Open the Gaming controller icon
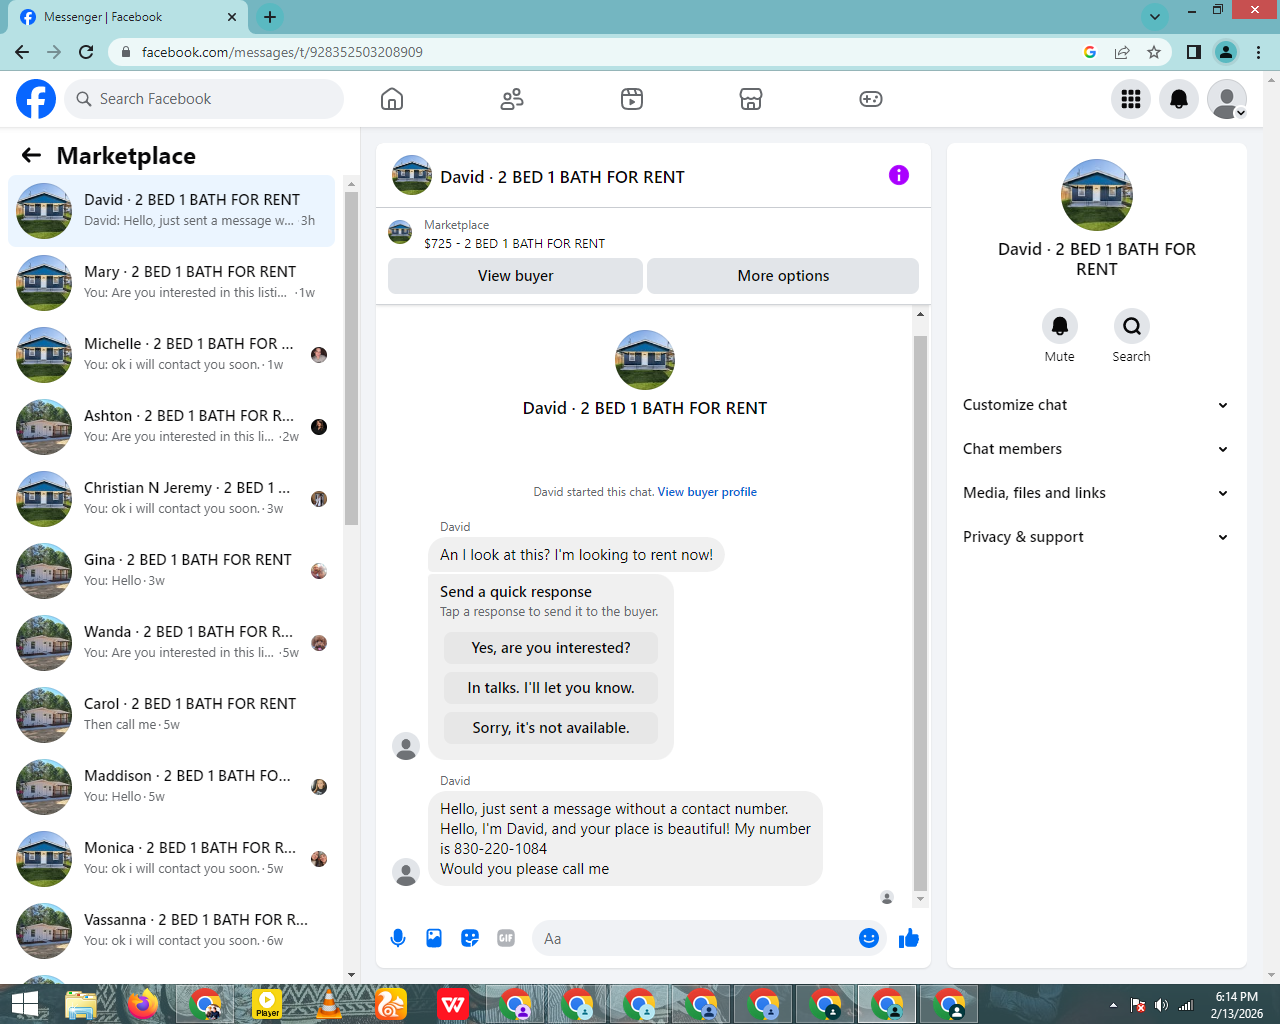 [x=871, y=99]
